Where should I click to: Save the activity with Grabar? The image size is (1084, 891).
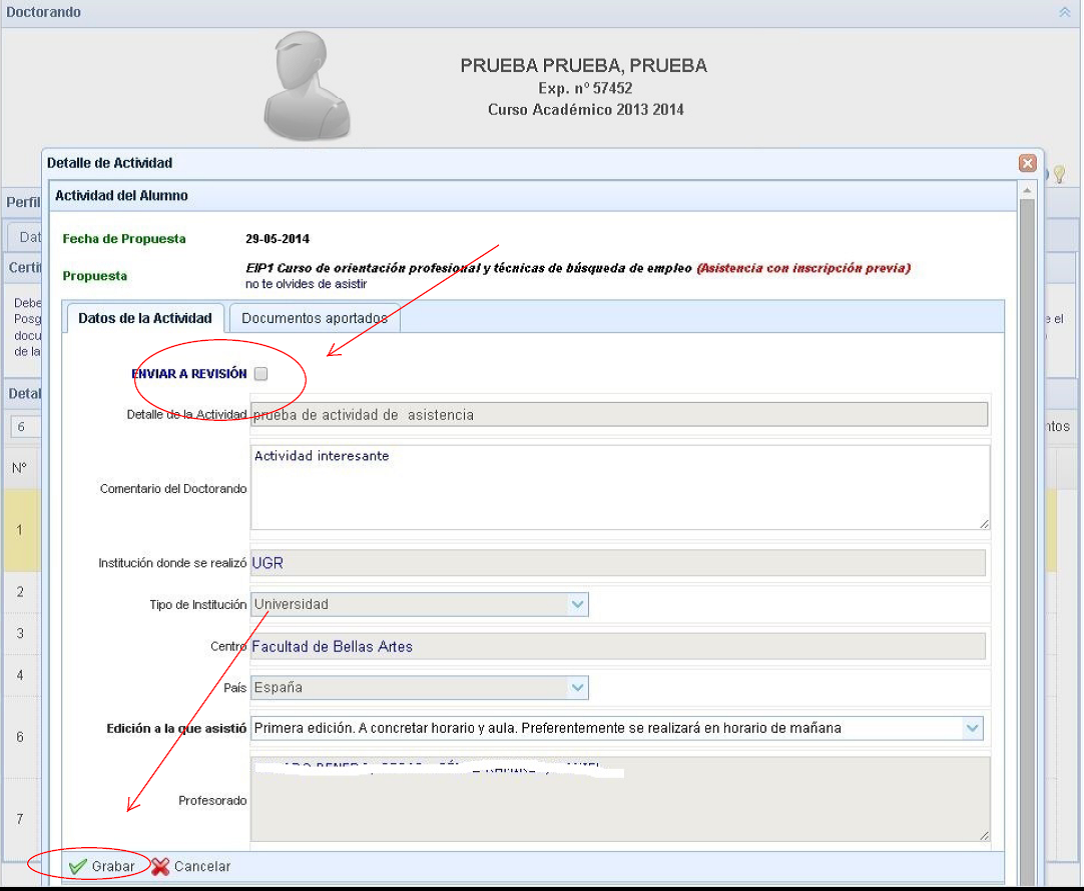(101, 866)
